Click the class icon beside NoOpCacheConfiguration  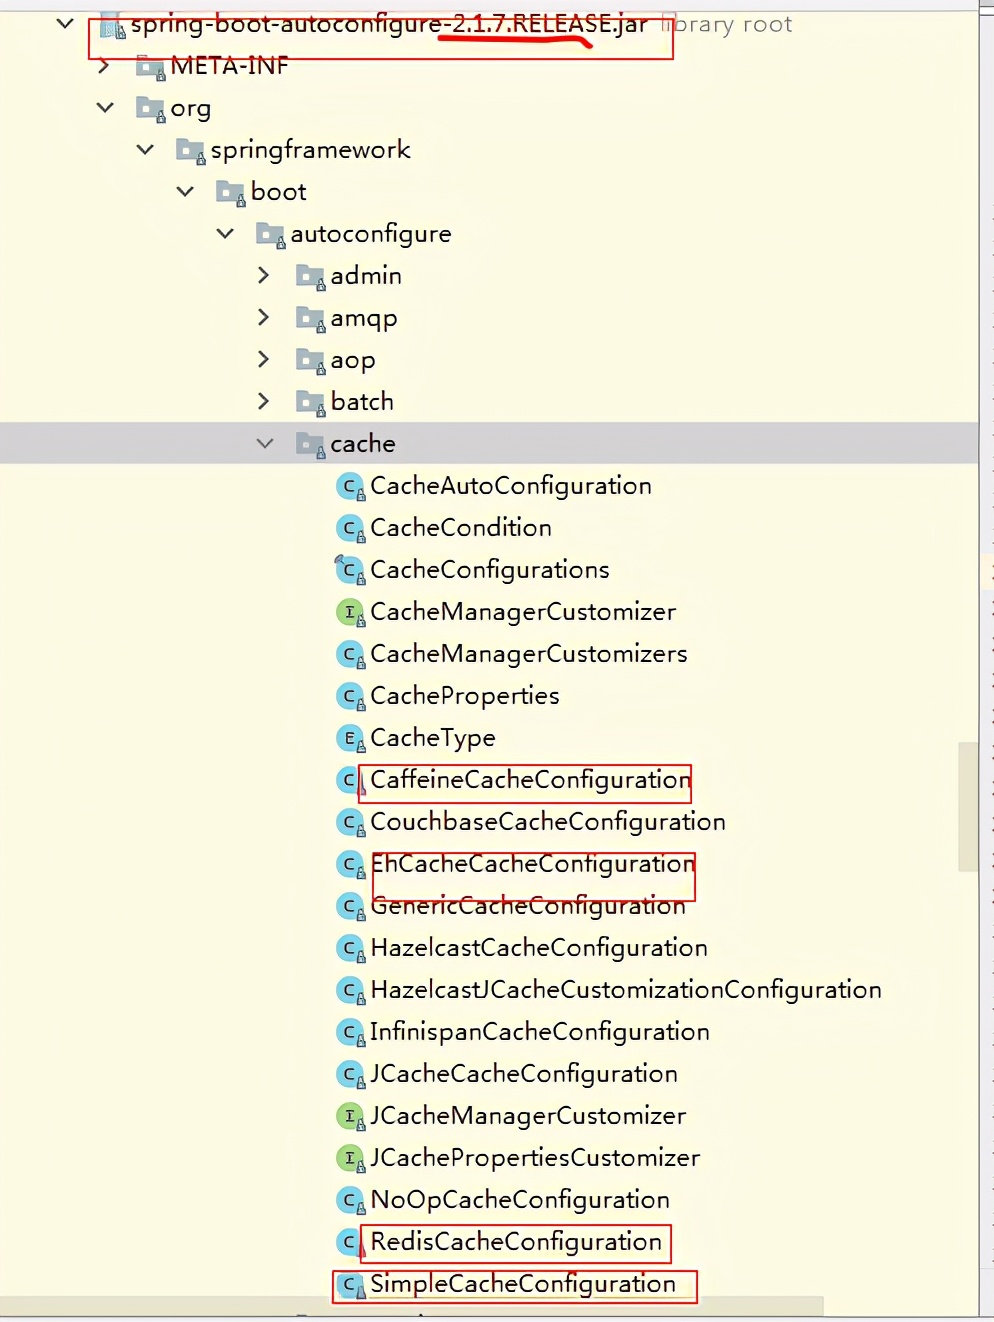[x=351, y=1201]
